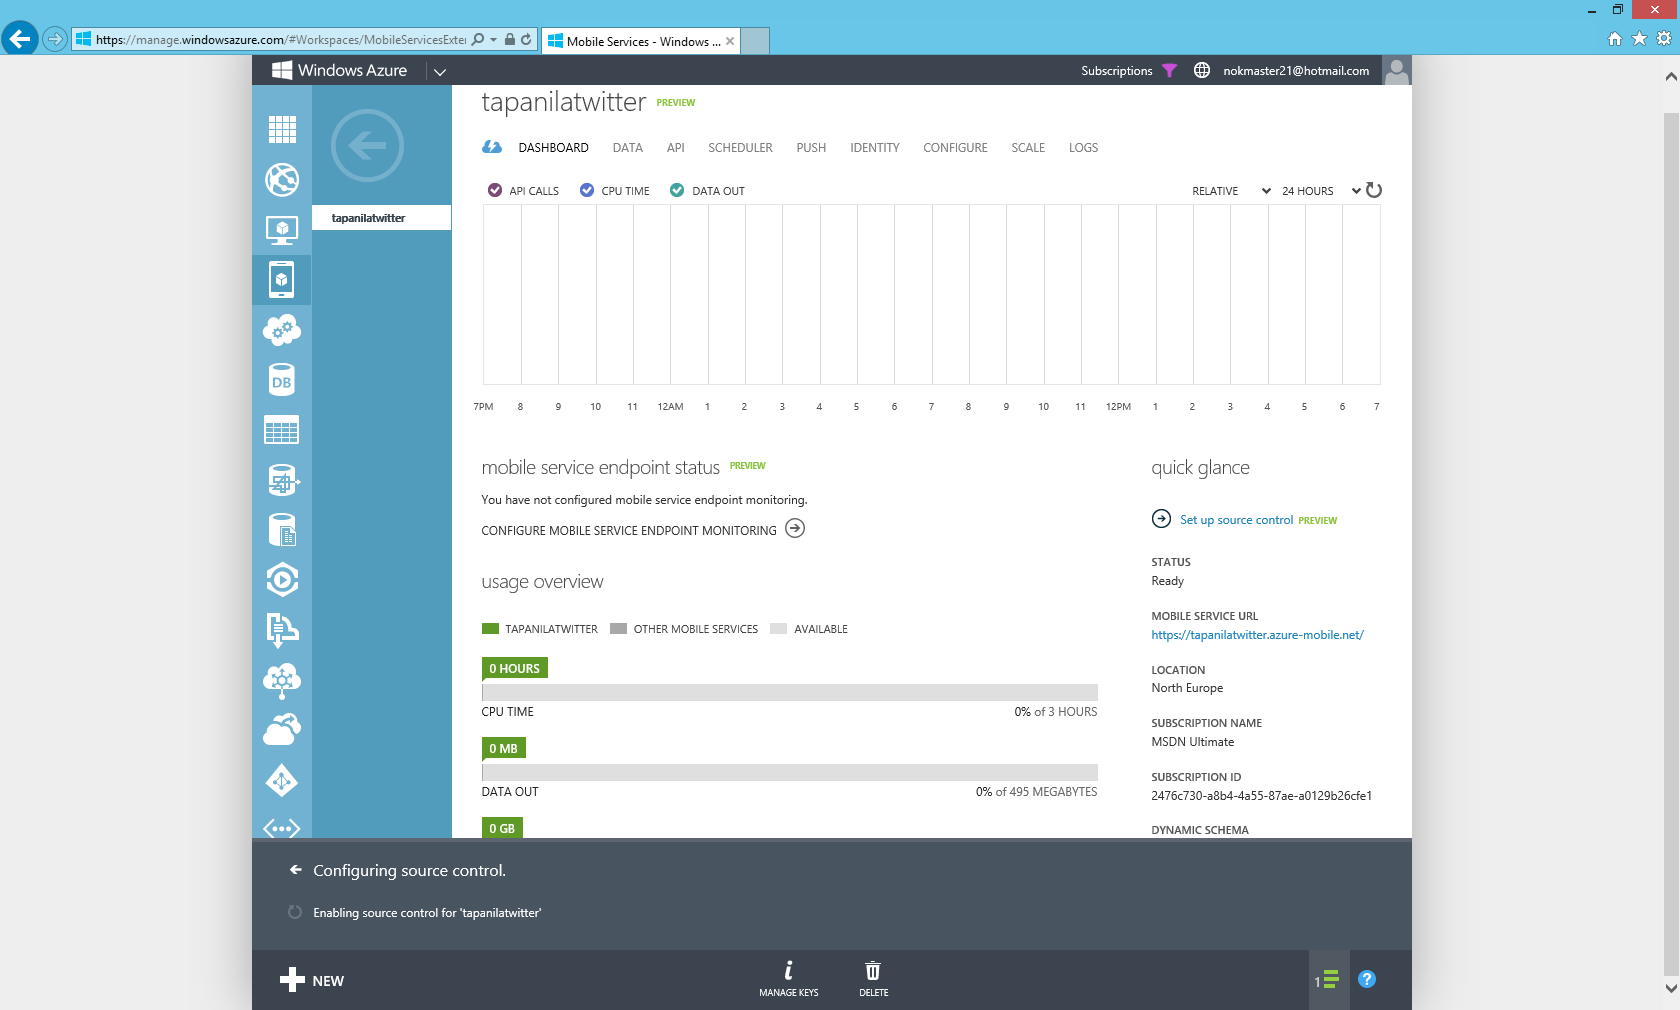Open Cloud Services gear-cloud icon in sidebar
This screenshot has height=1010, width=1680.
[282, 330]
